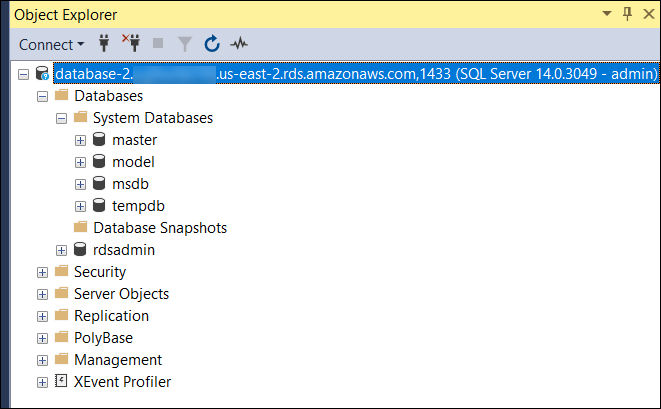Select the System Databases label
The height and width of the screenshot is (409, 661).
point(153,118)
